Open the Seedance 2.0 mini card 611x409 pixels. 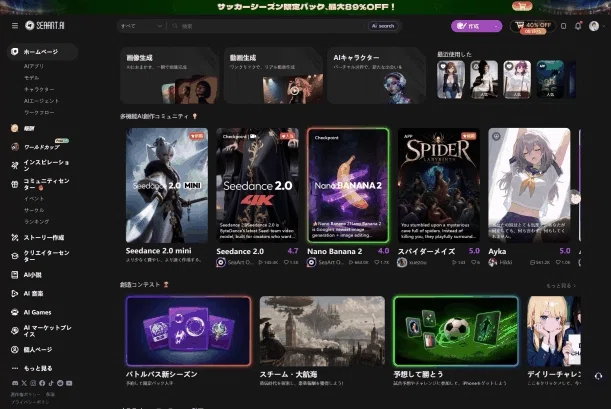point(167,185)
